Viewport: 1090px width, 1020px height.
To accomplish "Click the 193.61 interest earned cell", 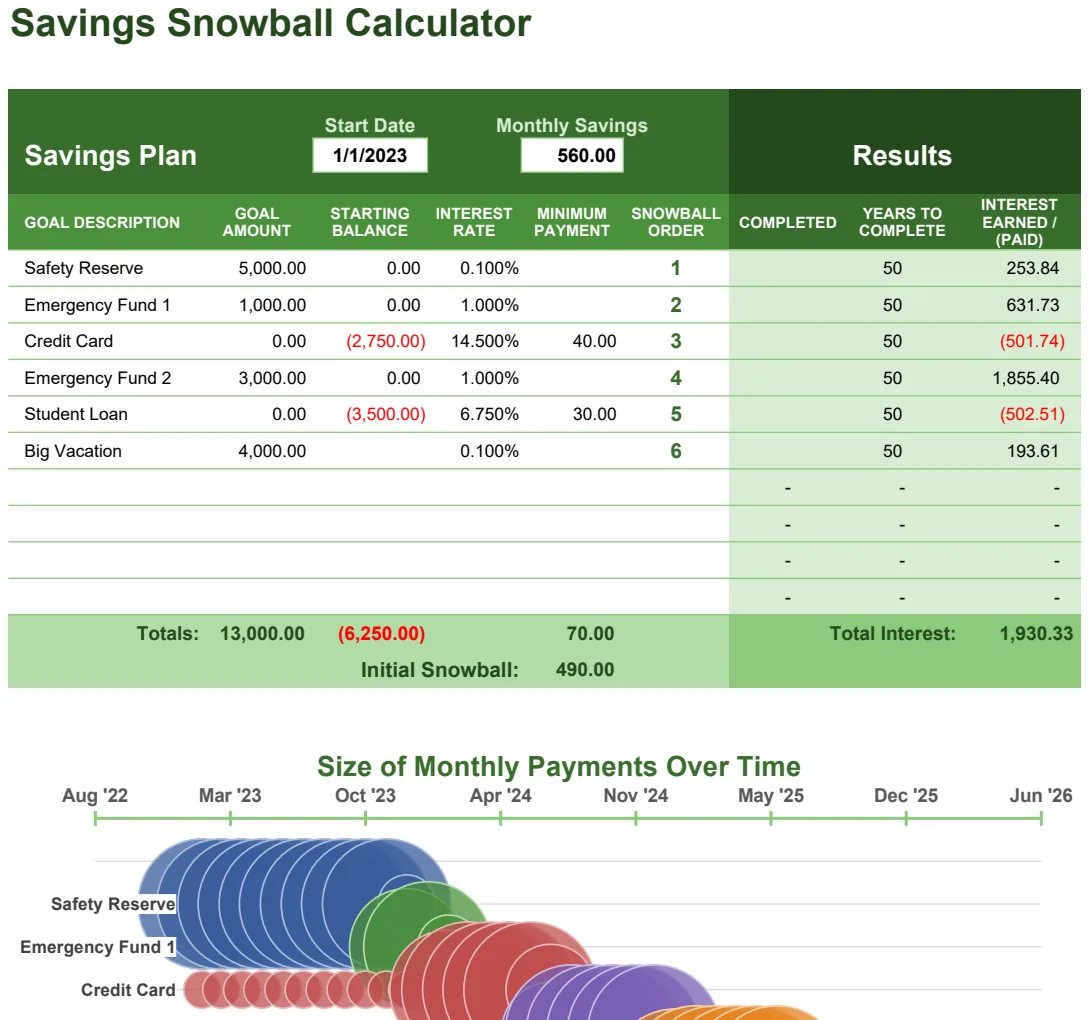I will (x=1032, y=451).
